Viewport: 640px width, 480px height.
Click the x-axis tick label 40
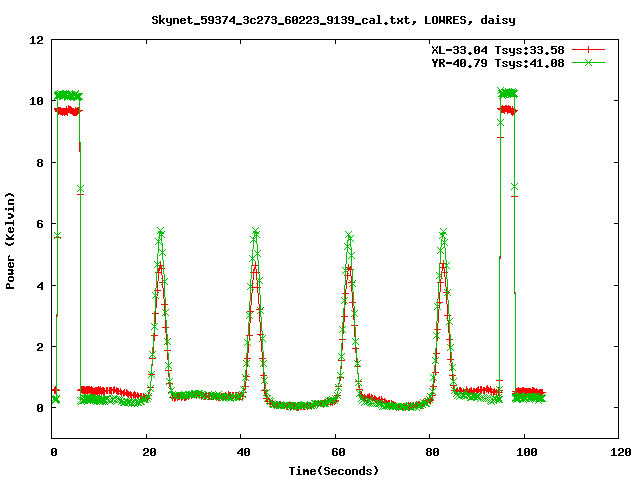click(243, 452)
